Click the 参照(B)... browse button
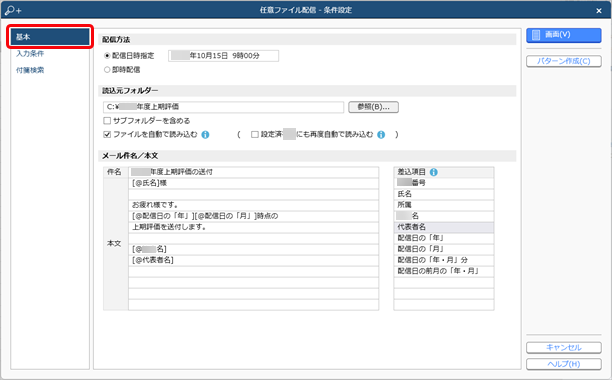The width and height of the screenshot is (612, 380). (374, 107)
